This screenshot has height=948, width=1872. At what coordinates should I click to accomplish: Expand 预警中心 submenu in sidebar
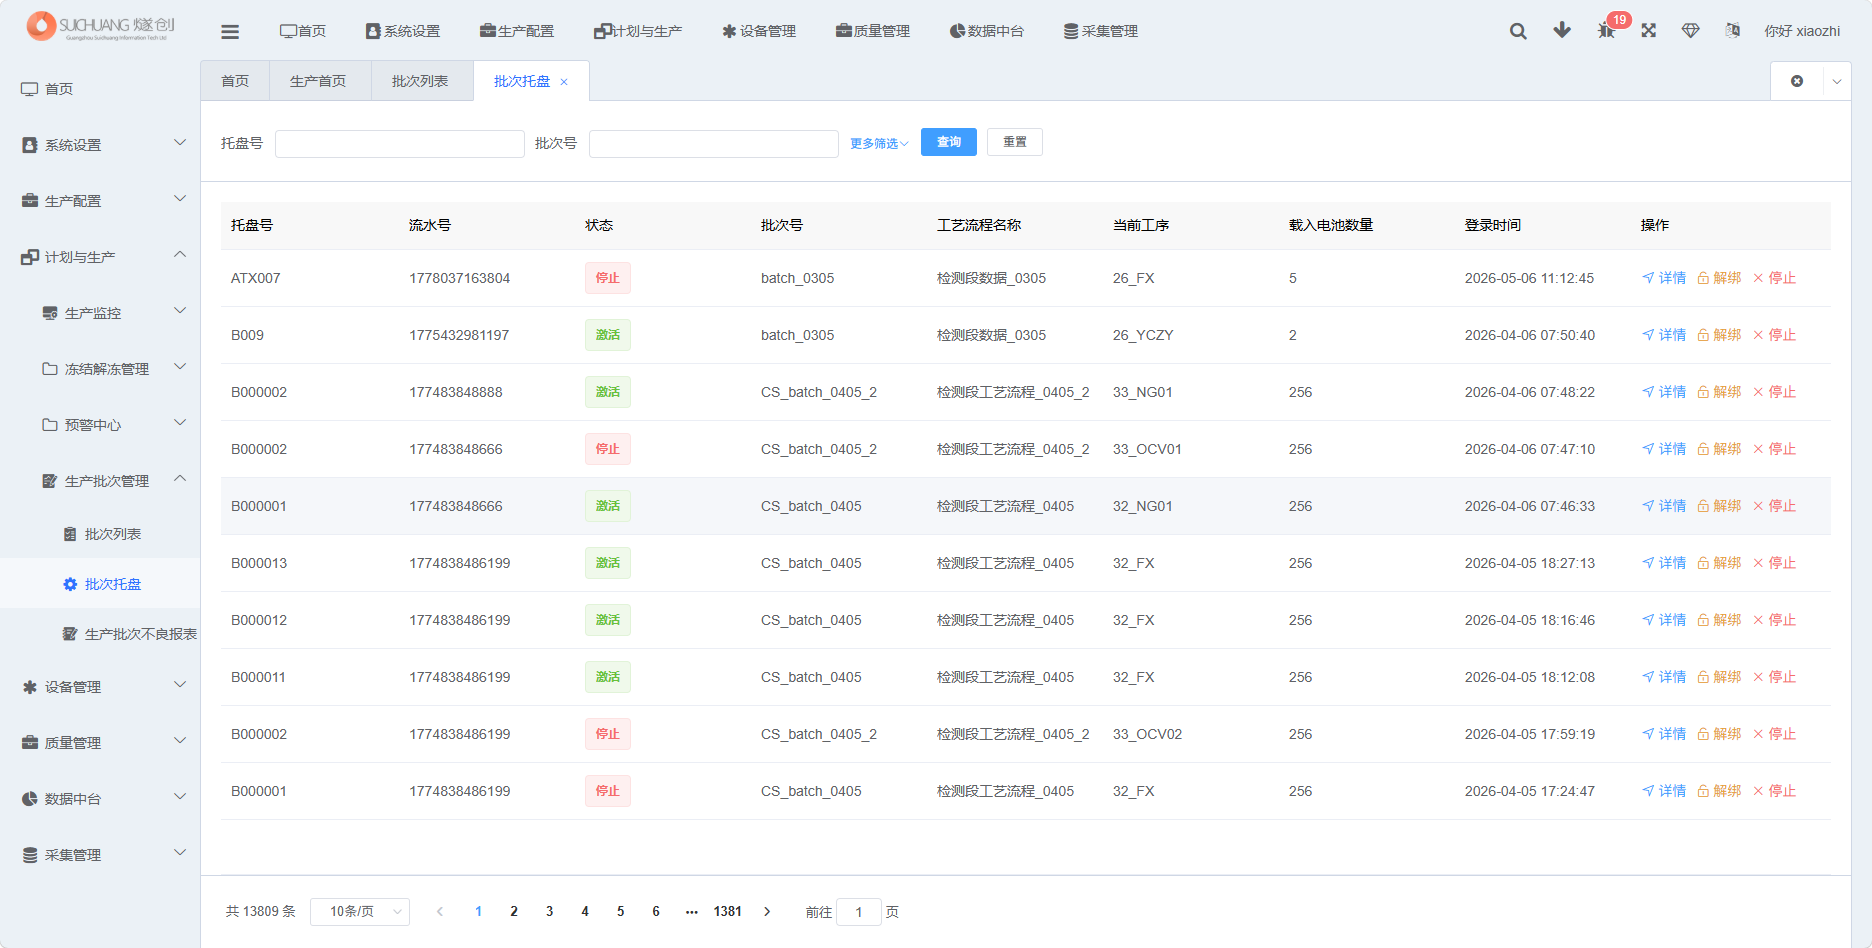[x=100, y=425]
